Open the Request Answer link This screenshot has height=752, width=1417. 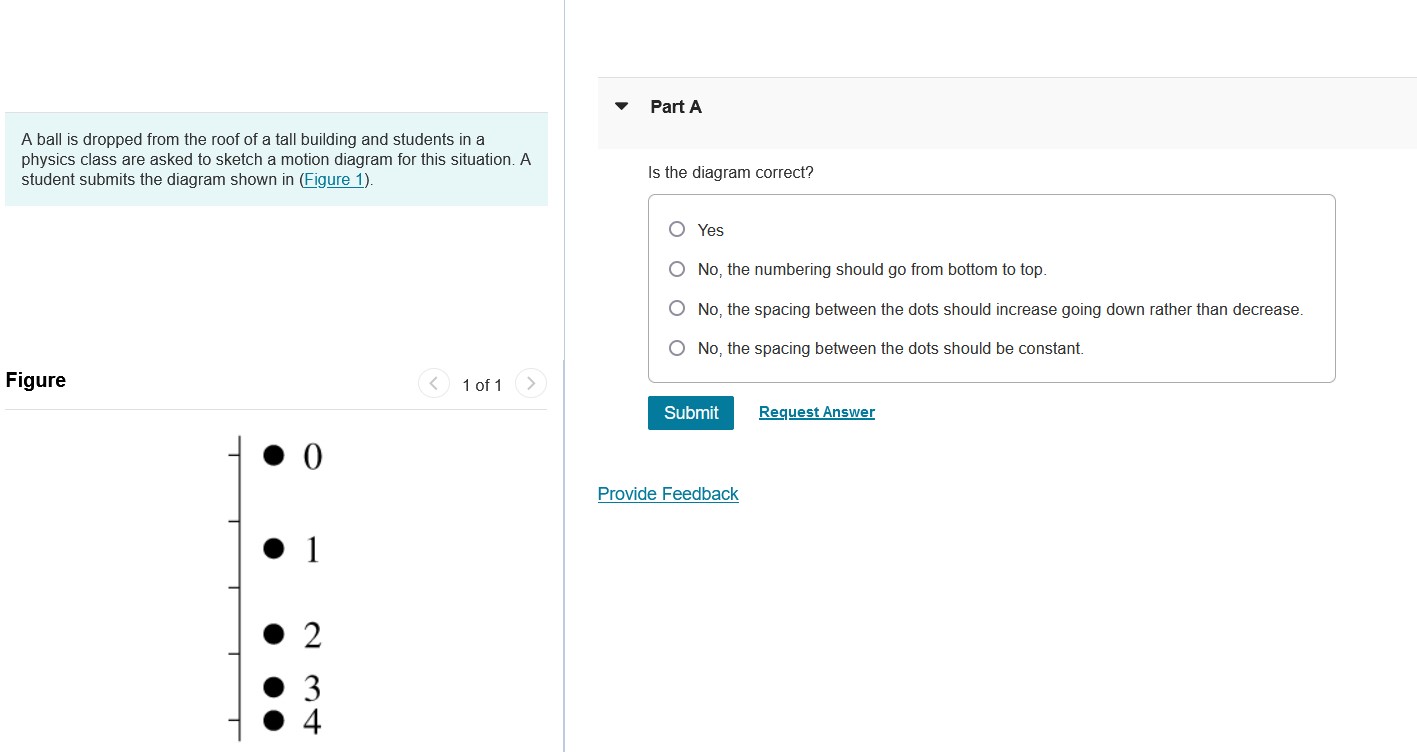coord(817,412)
